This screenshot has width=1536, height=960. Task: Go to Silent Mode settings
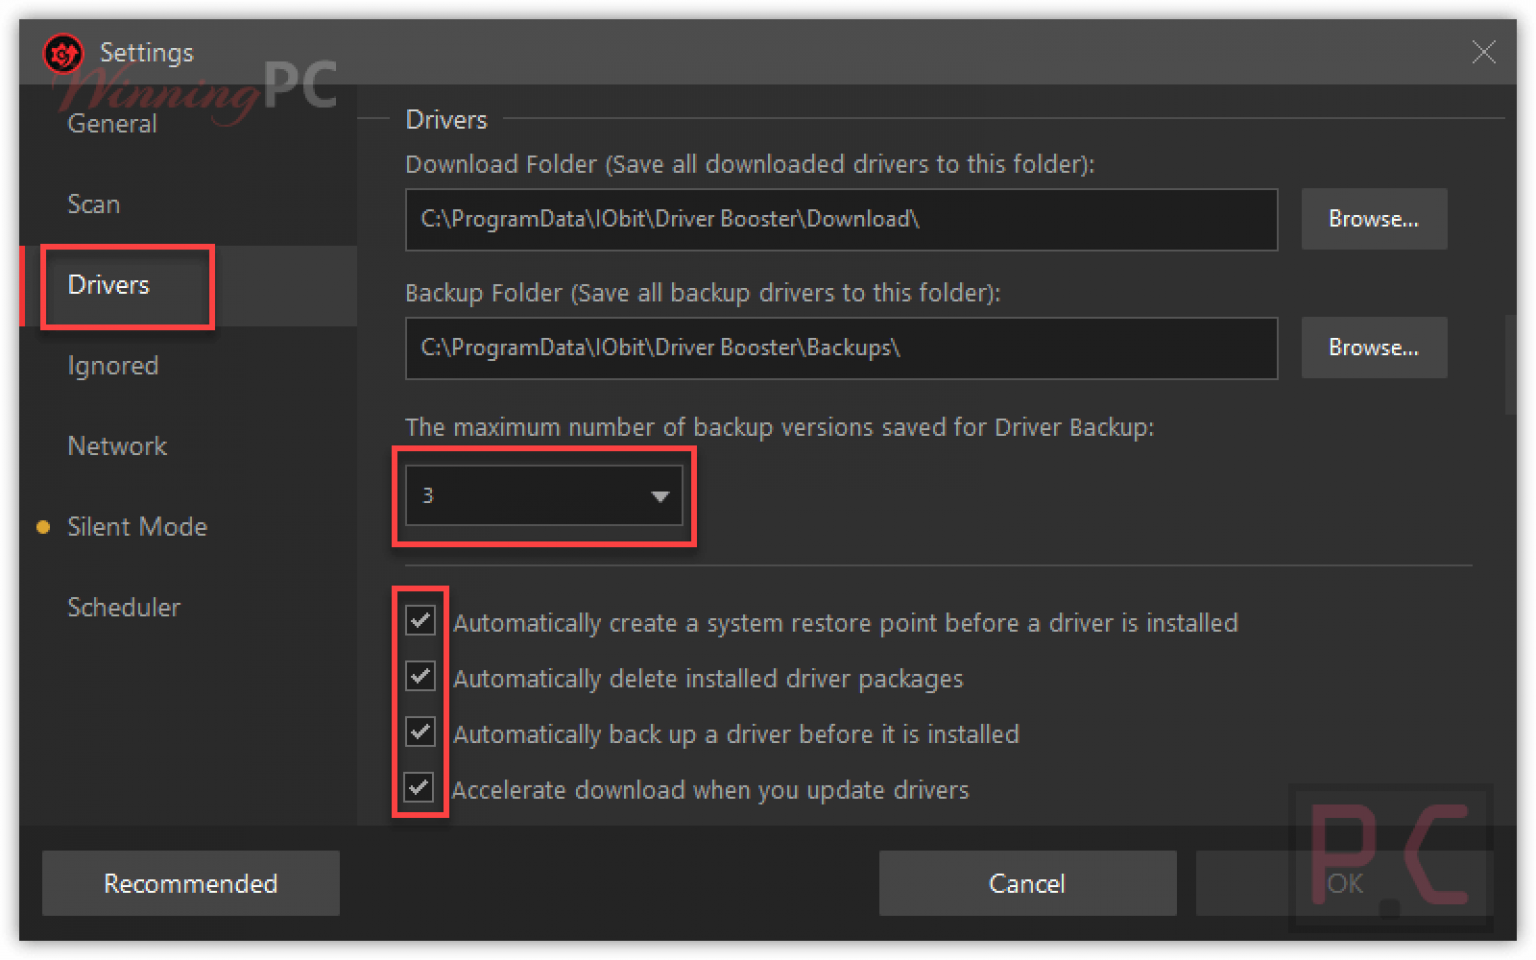(x=137, y=527)
